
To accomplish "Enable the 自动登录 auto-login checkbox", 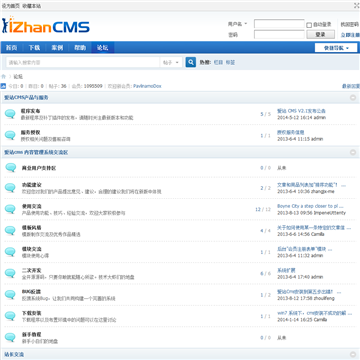I will point(309,25).
